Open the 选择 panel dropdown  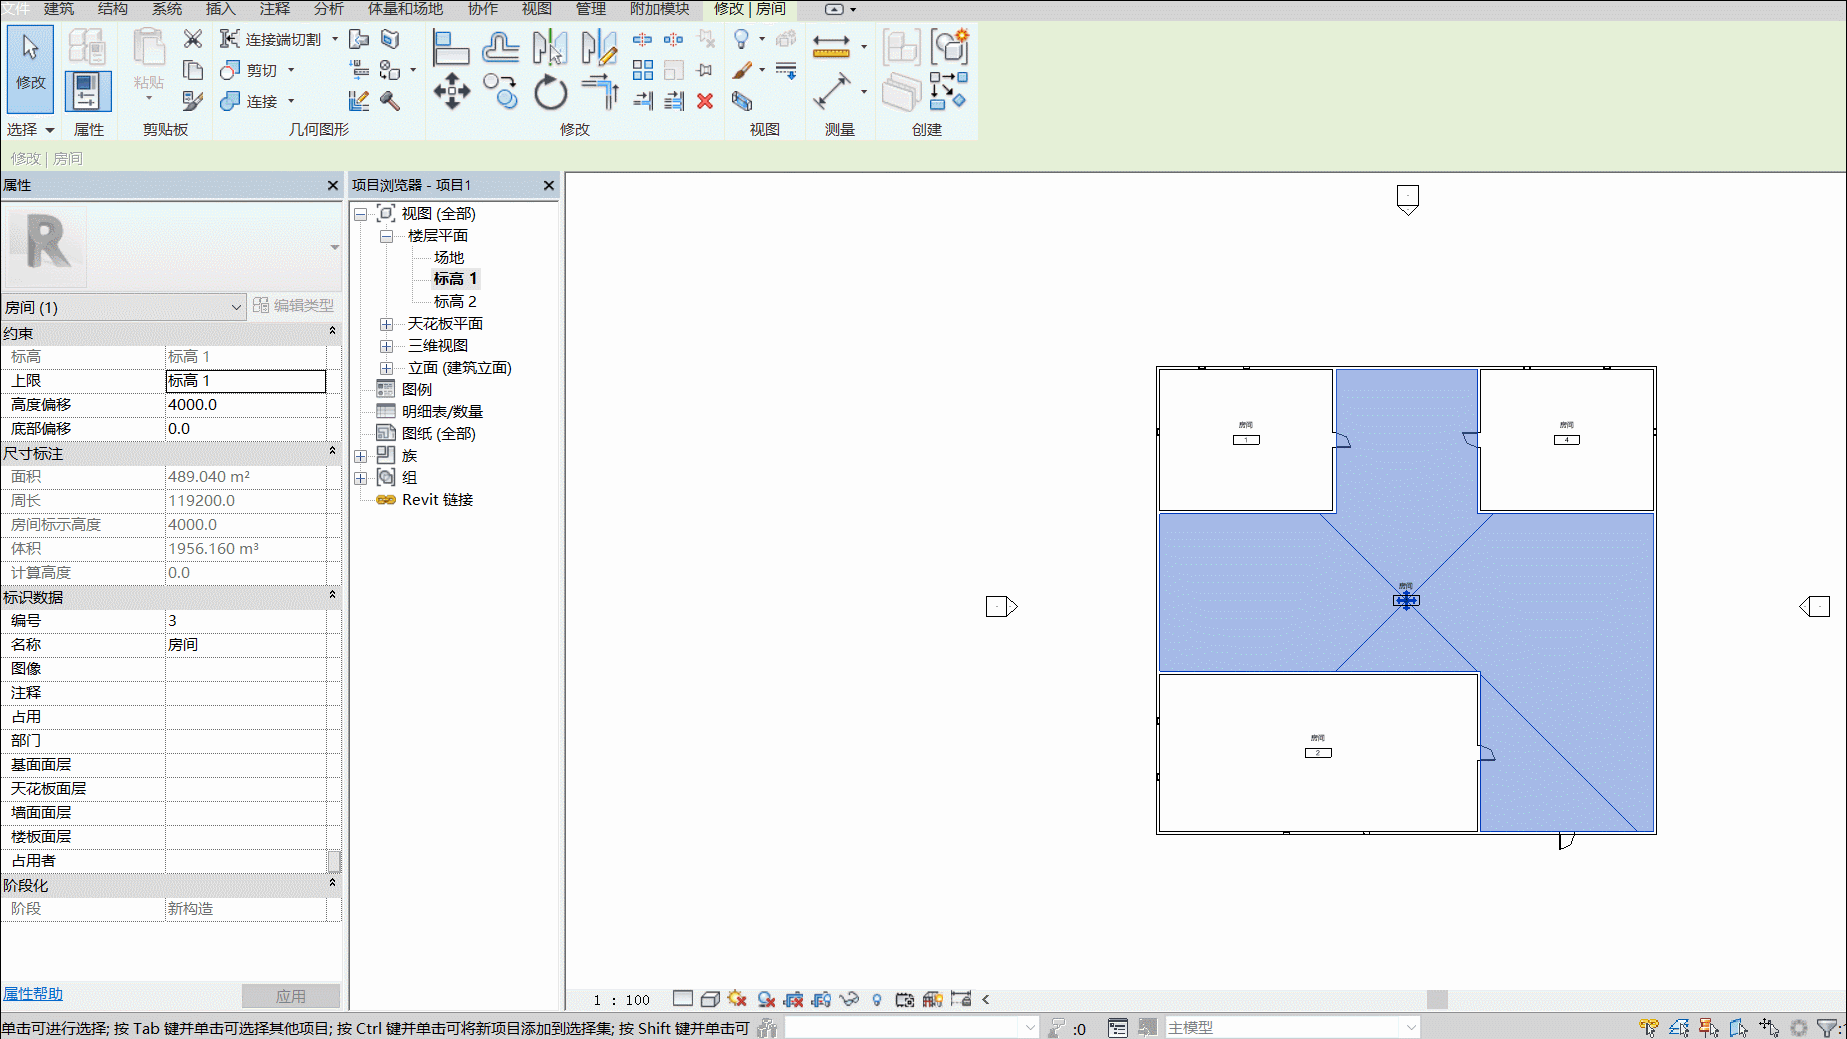(x=30, y=130)
